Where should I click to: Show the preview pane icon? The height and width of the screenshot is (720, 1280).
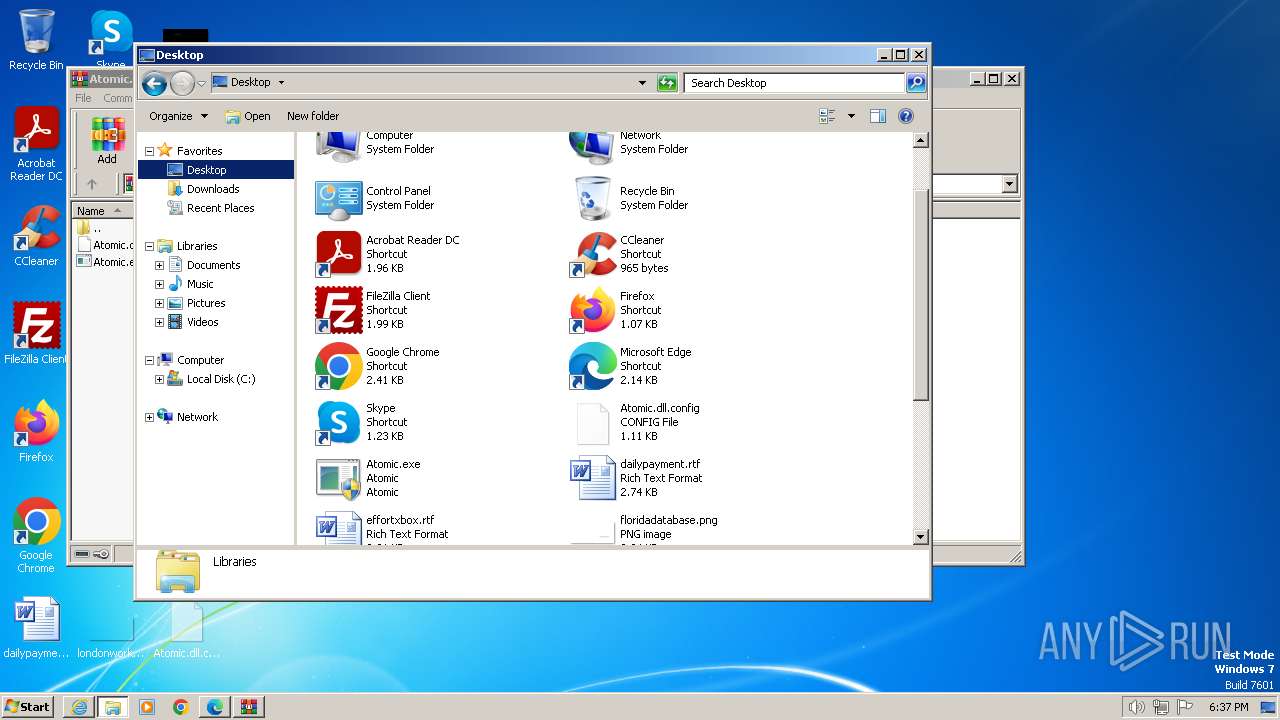click(x=877, y=116)
